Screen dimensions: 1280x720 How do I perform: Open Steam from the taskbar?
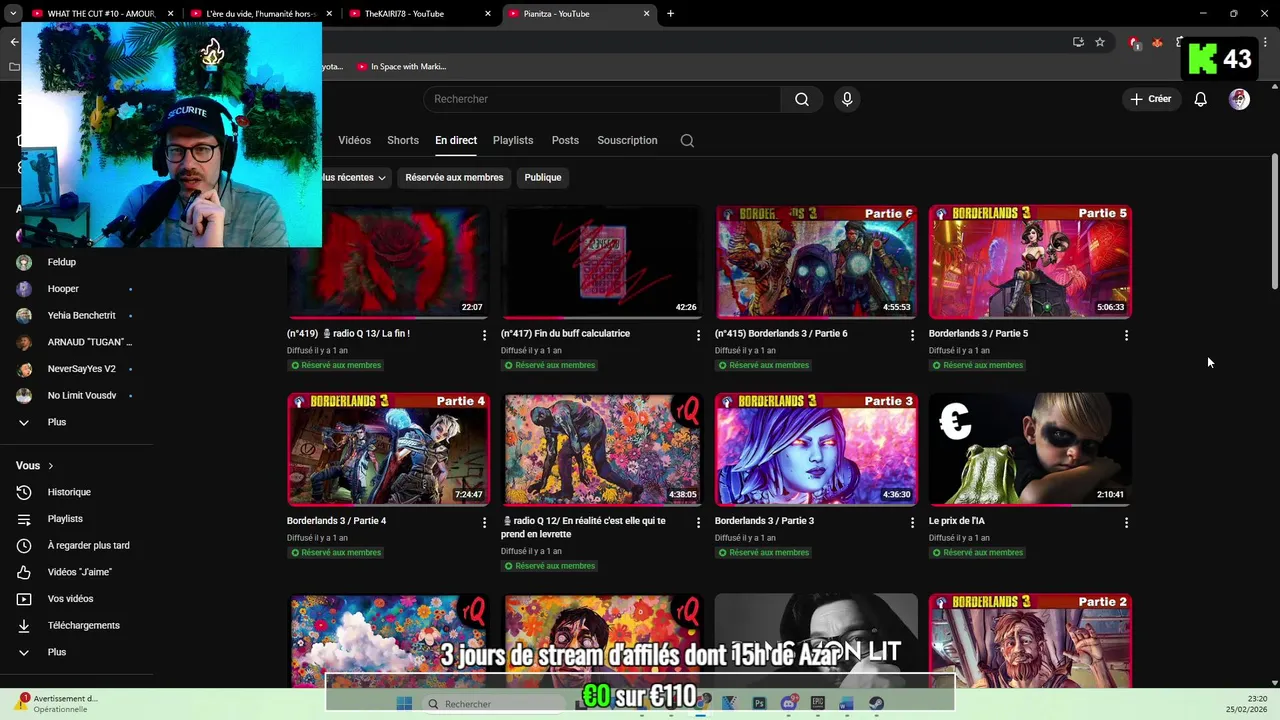876,703
